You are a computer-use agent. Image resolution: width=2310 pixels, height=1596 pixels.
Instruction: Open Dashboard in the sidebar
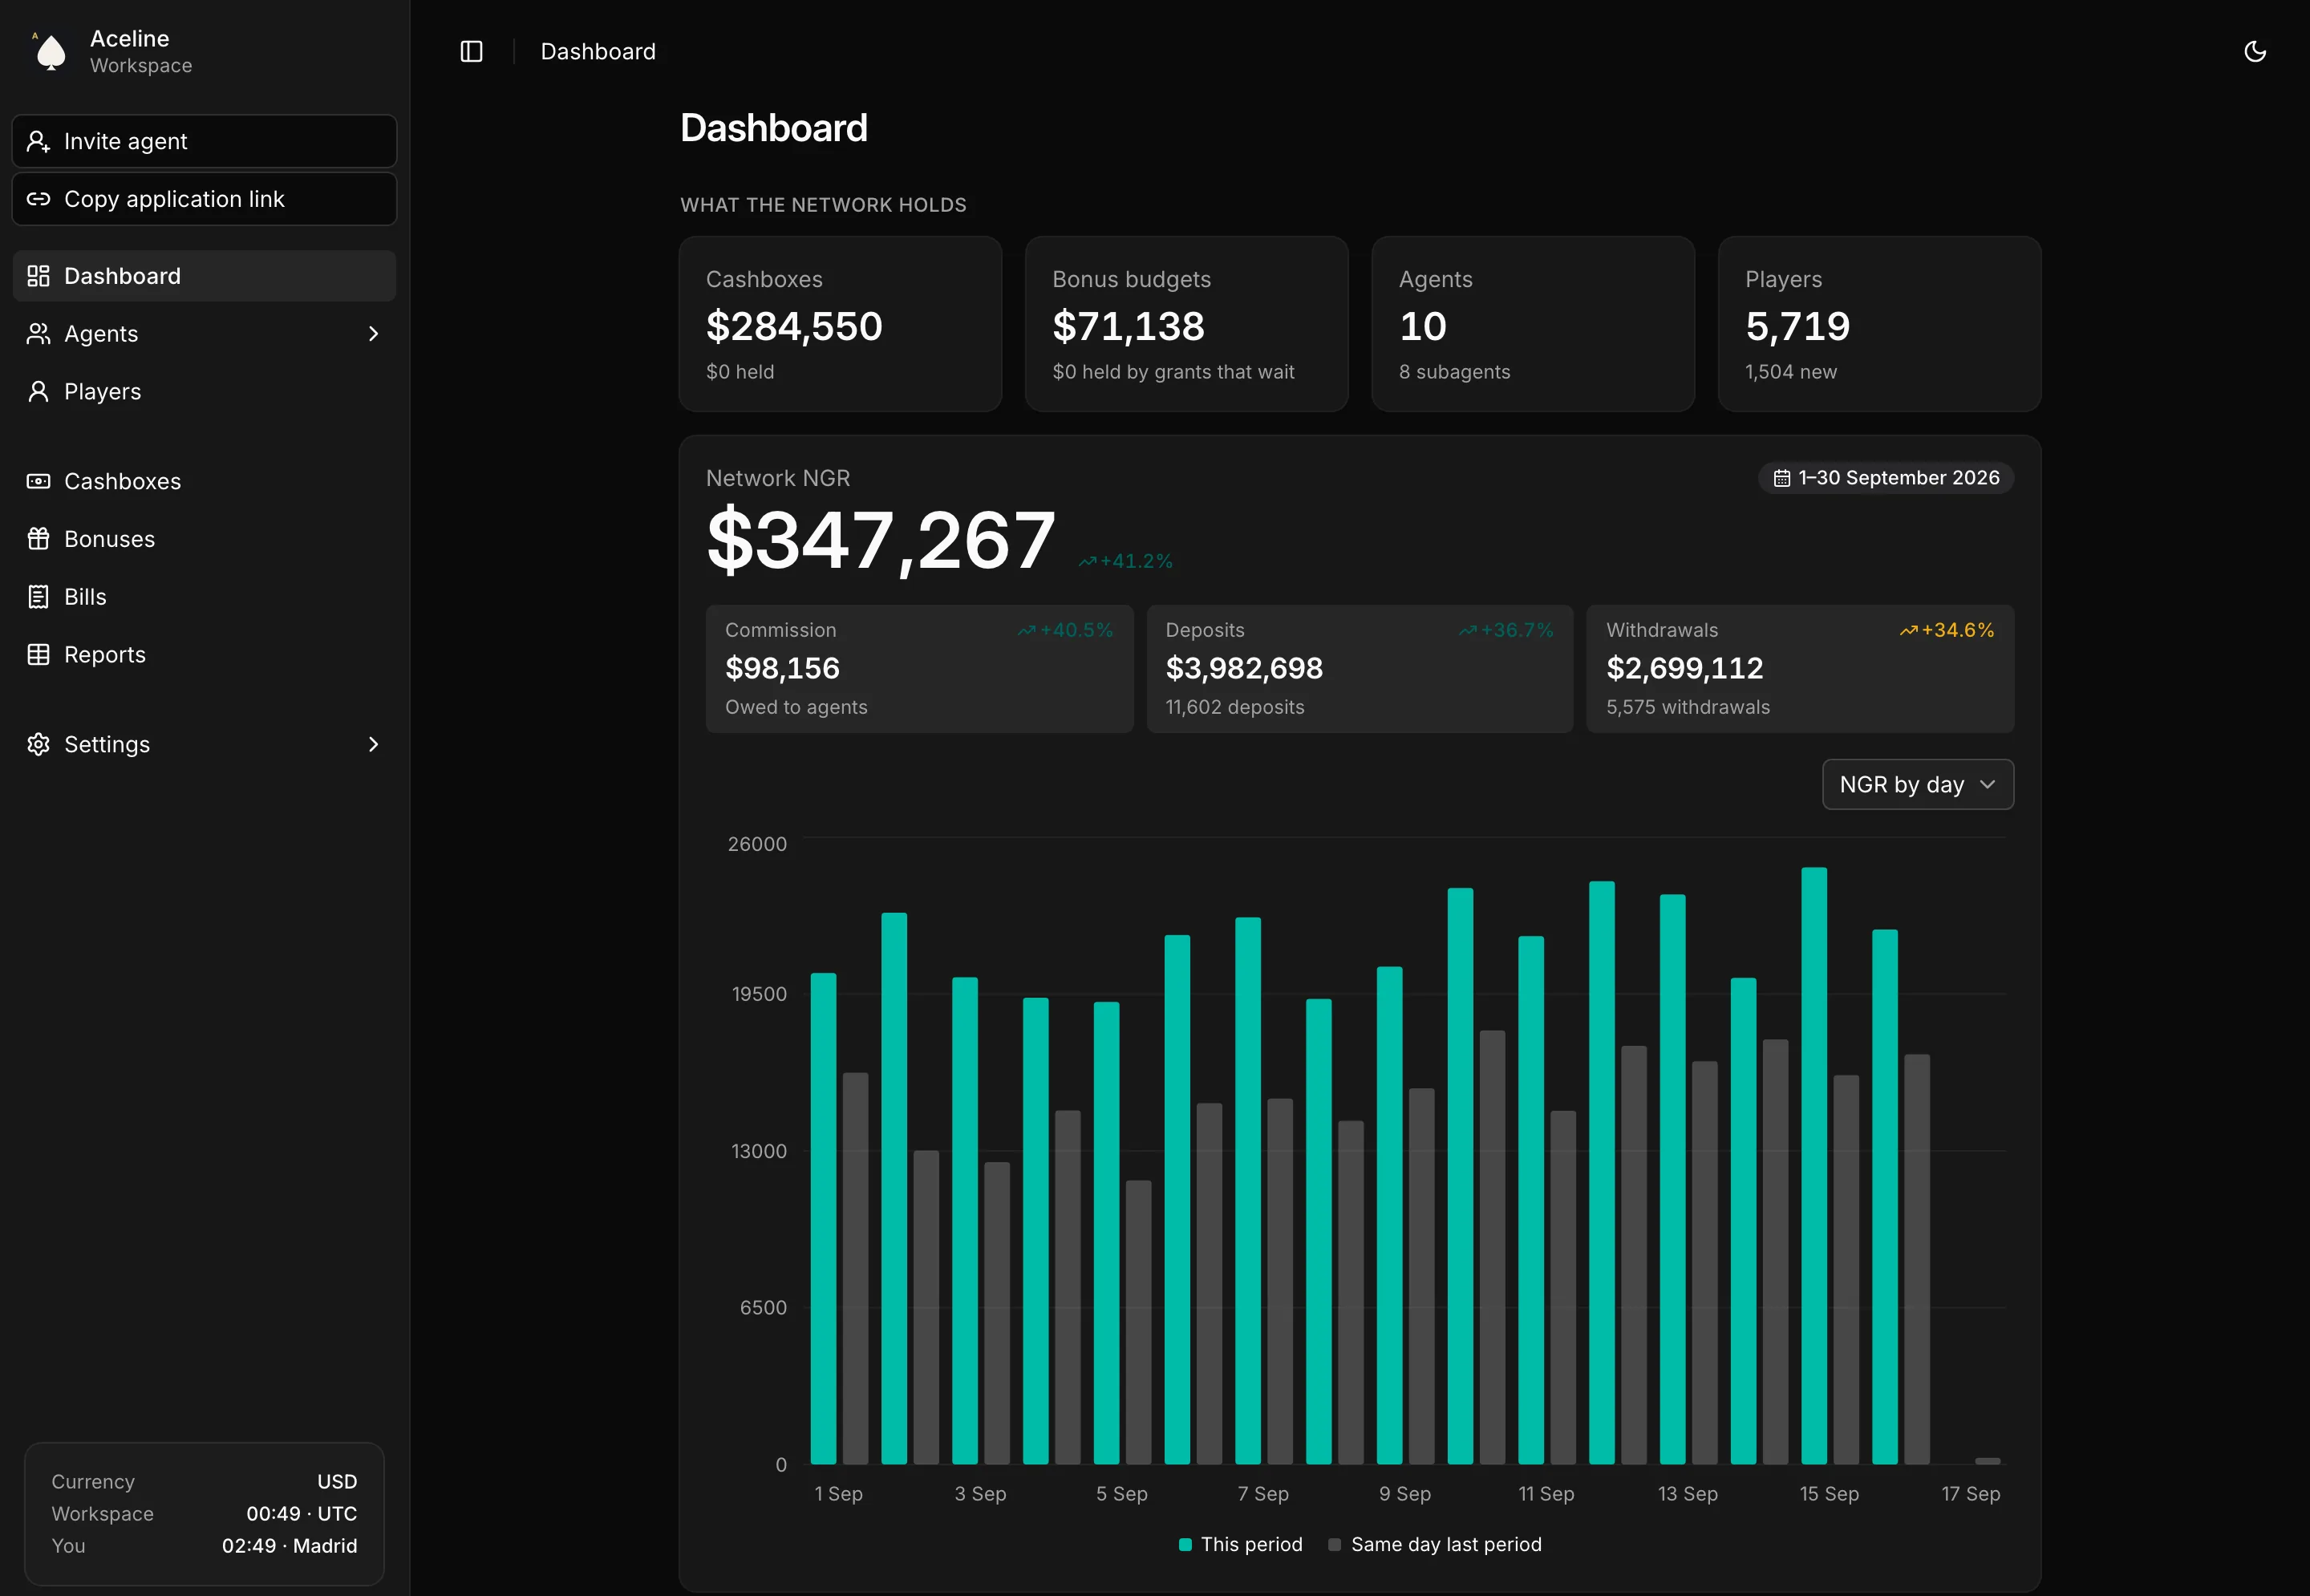[204, 276]
